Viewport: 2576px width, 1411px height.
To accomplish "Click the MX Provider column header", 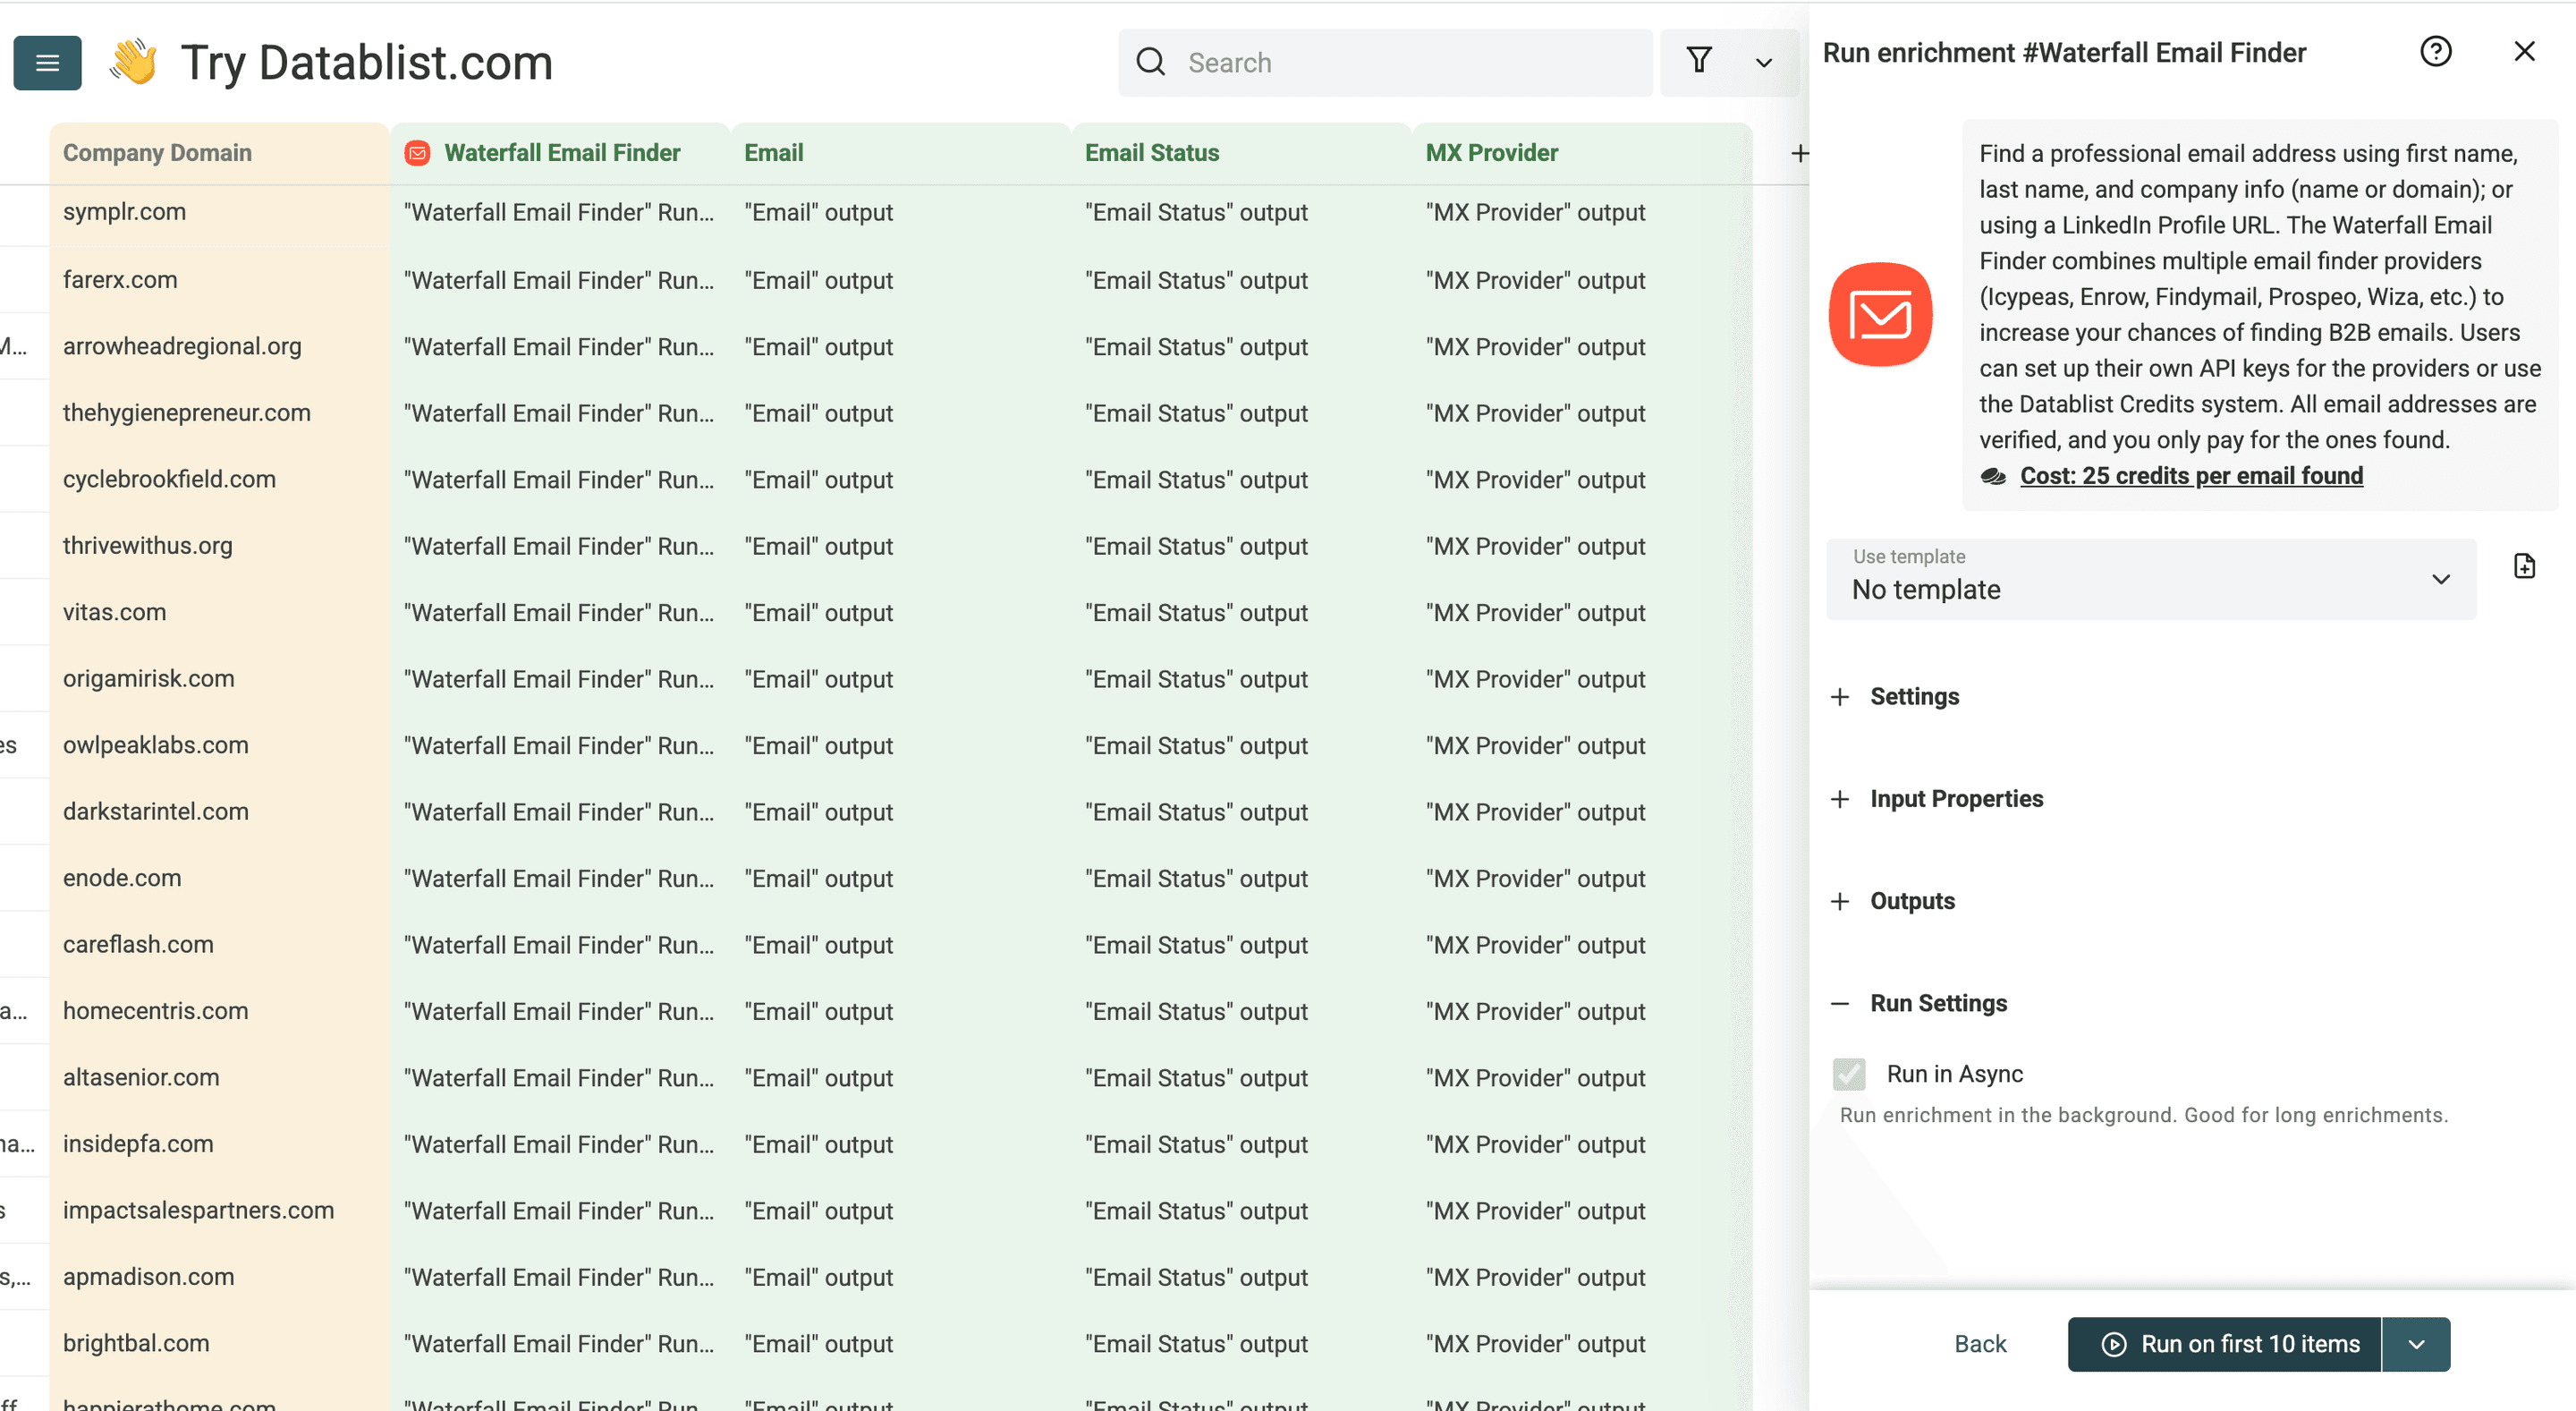I will [1582, 153].
